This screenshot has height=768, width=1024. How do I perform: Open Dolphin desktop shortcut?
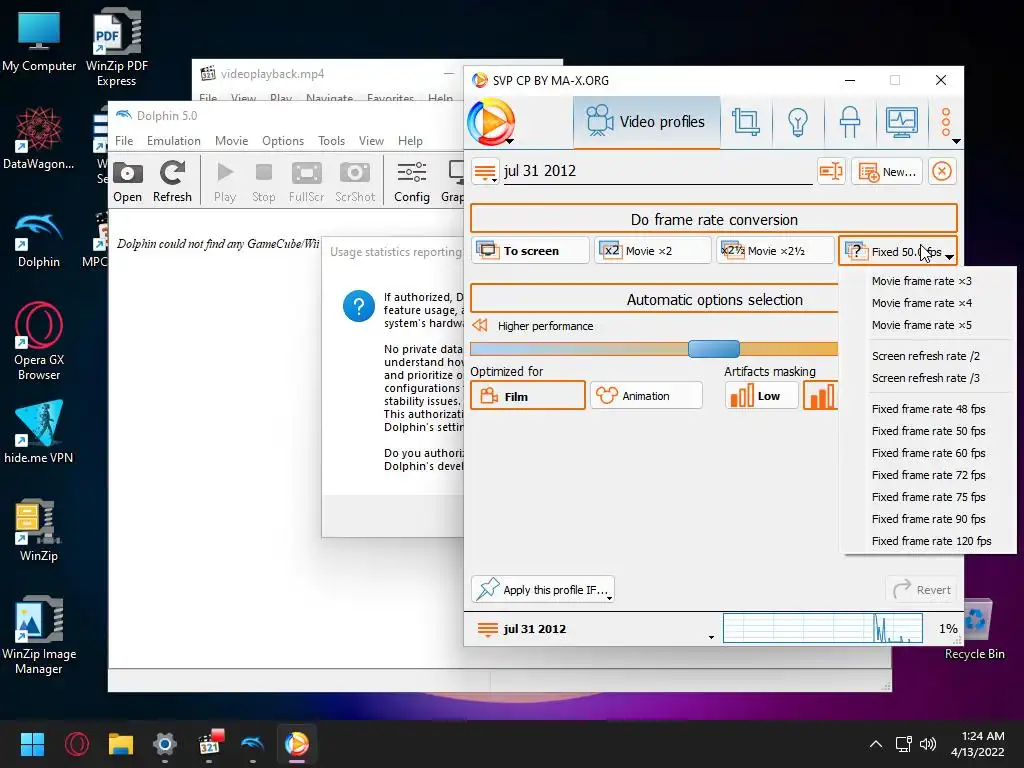pos(39,239)
